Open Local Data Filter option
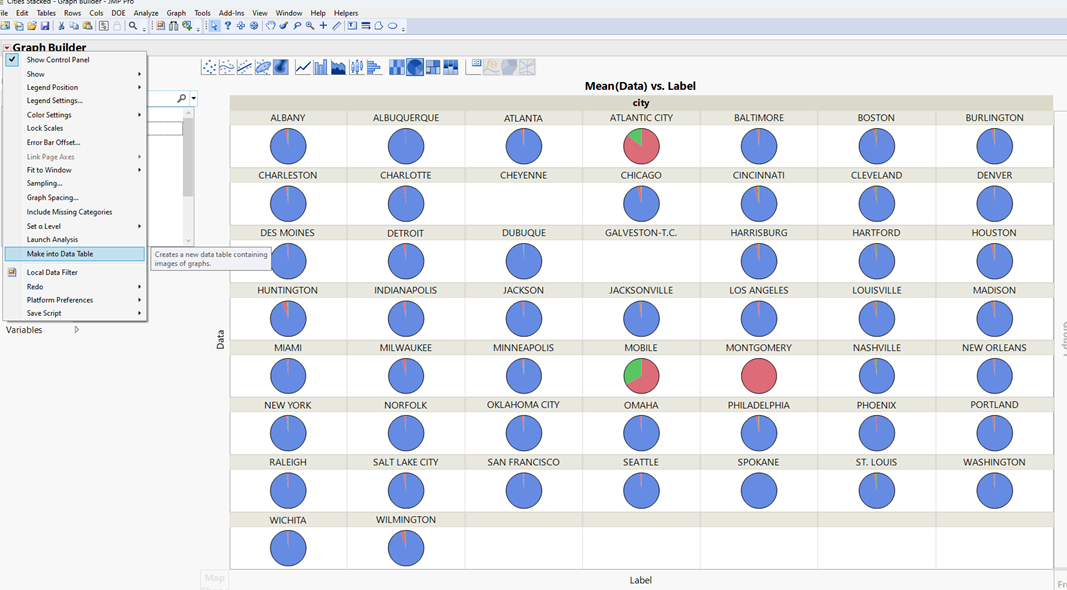 [x=53, y=271]
